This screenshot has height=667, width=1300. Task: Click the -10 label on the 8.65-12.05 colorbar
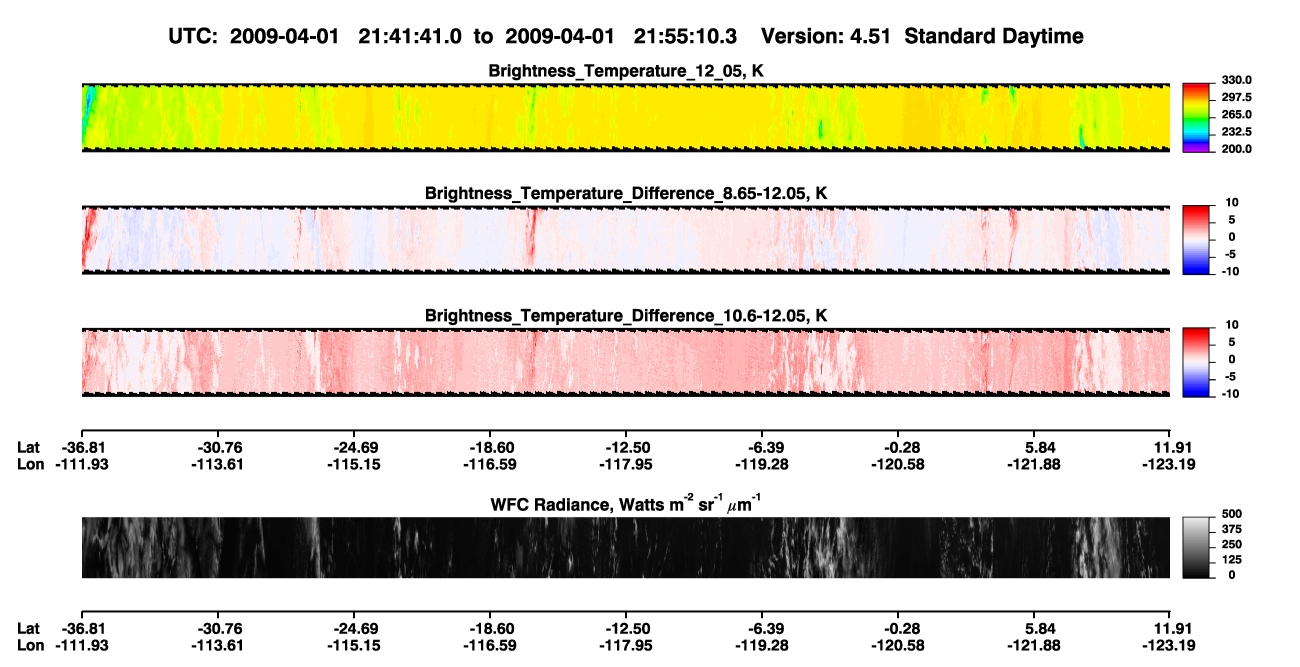(x=1230, y=272)
